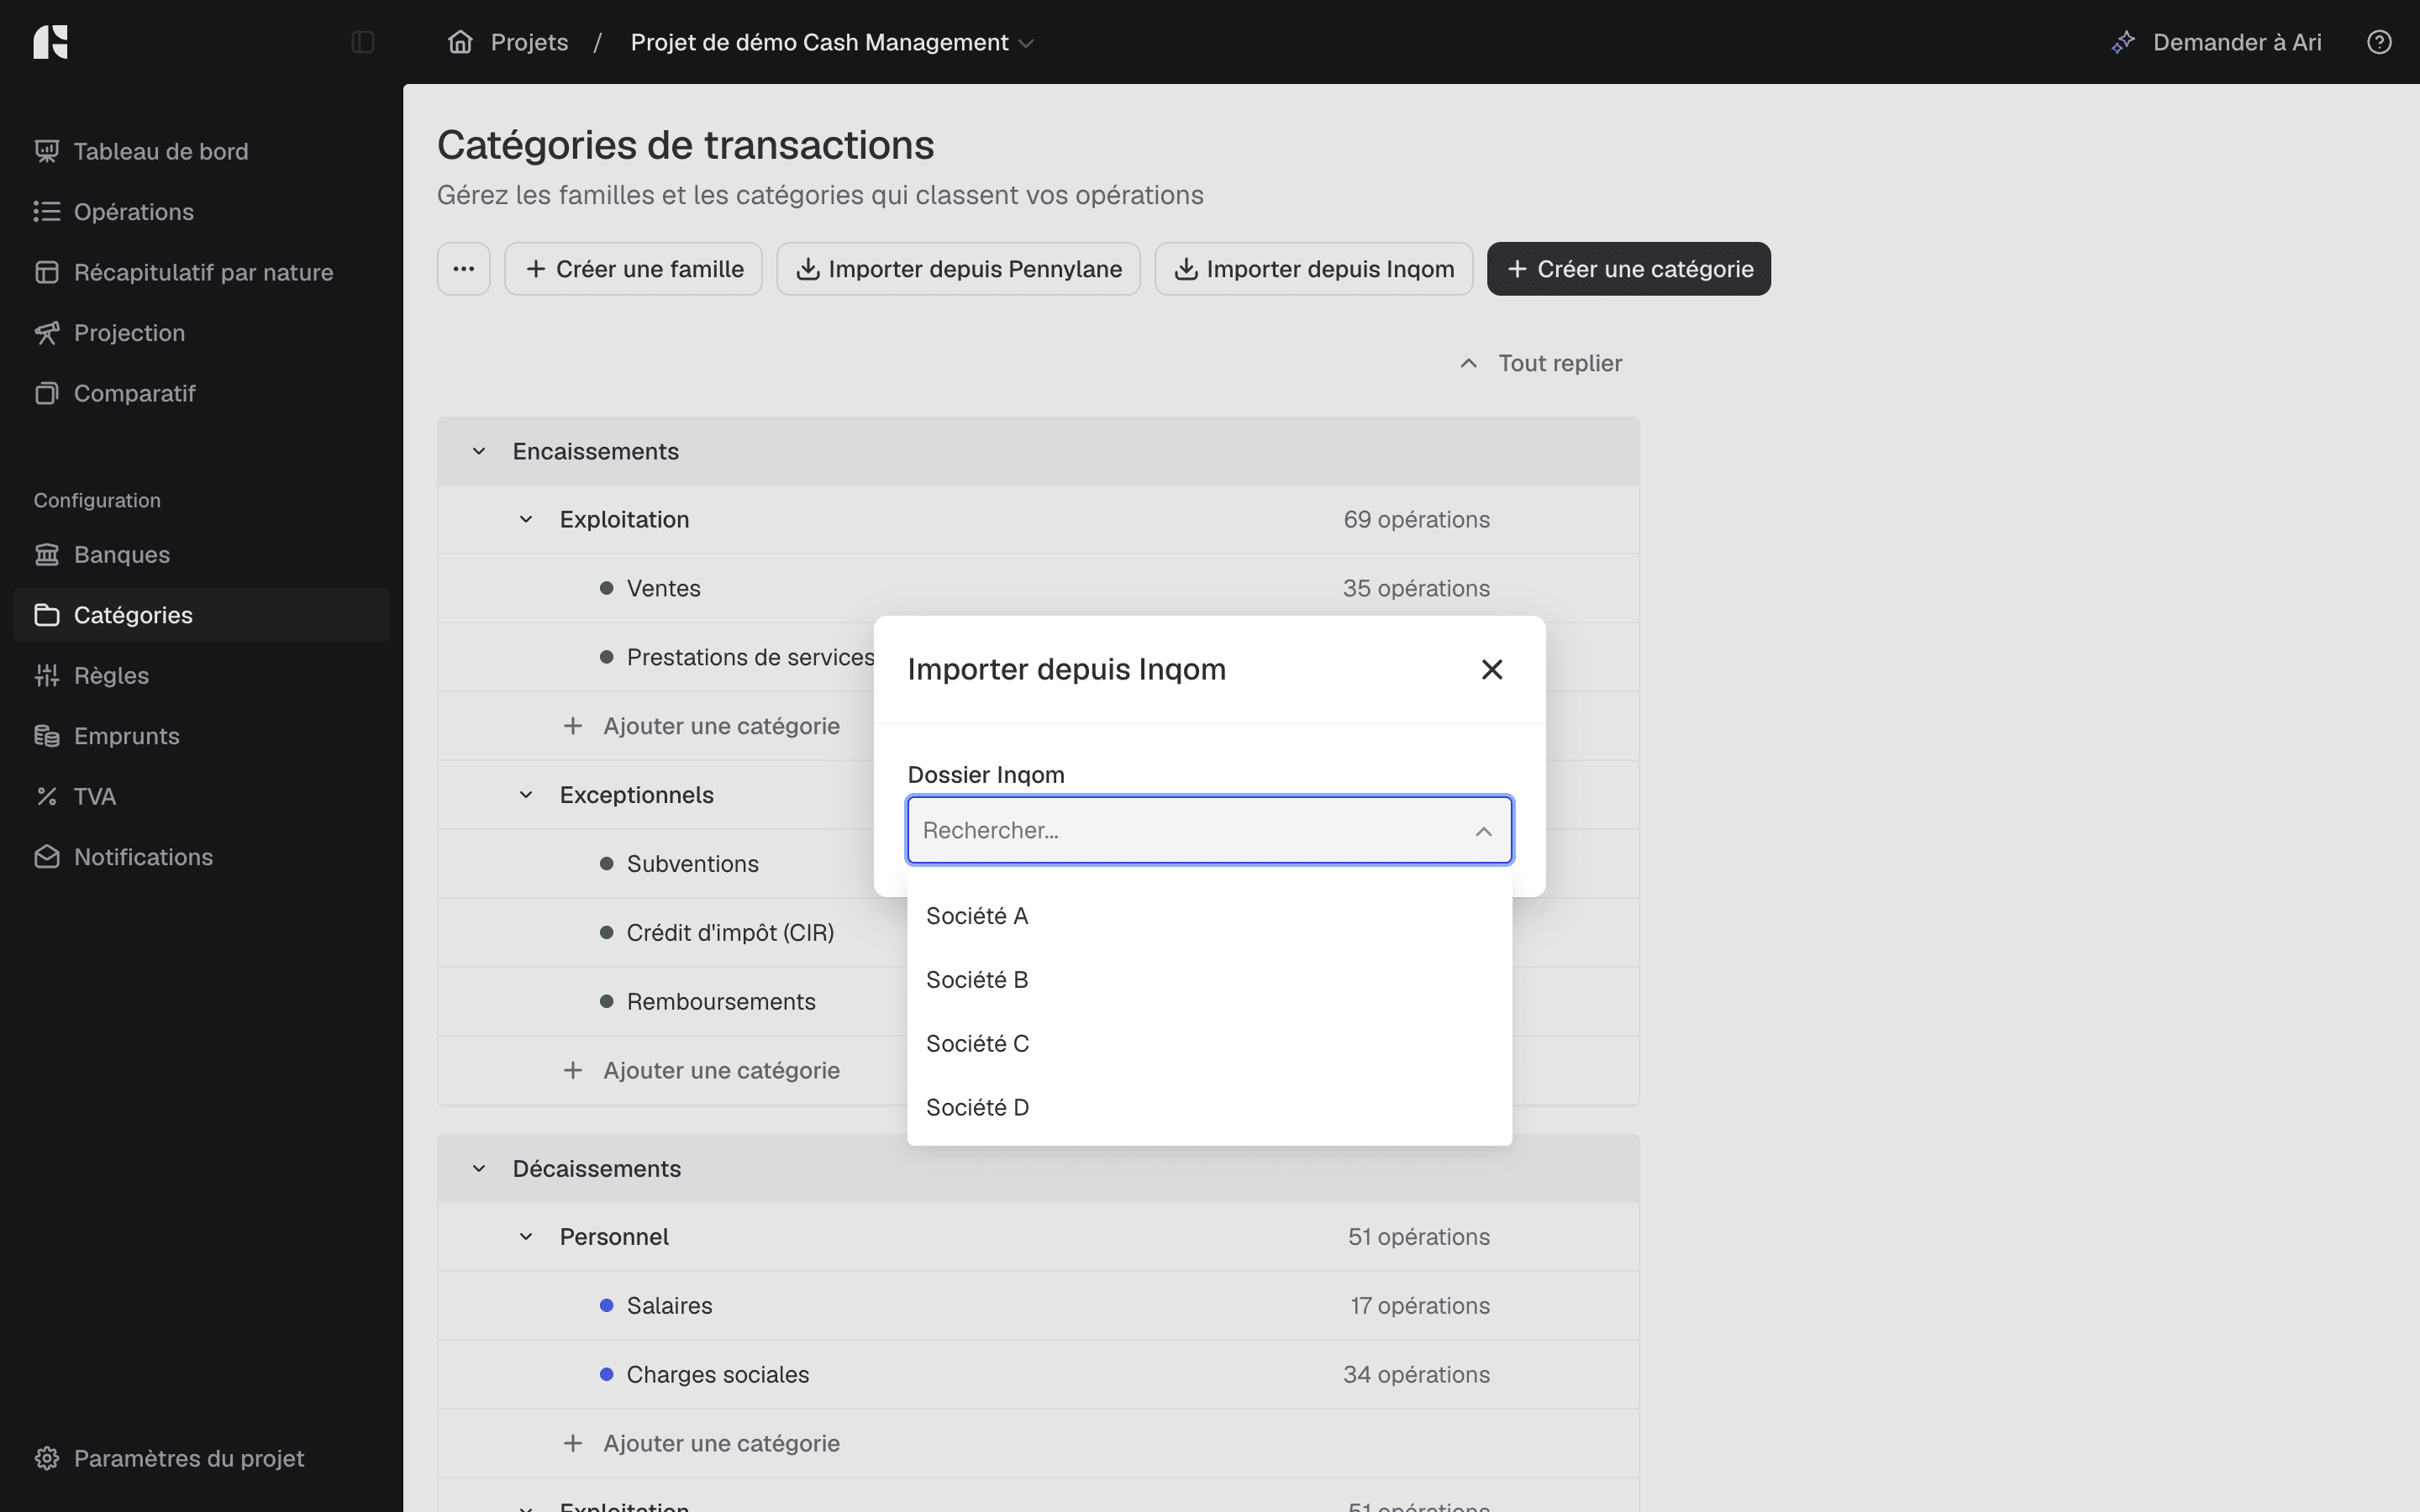Click Importer depuis Pennylane button
2420x1512 pixels.
(958, 269)
